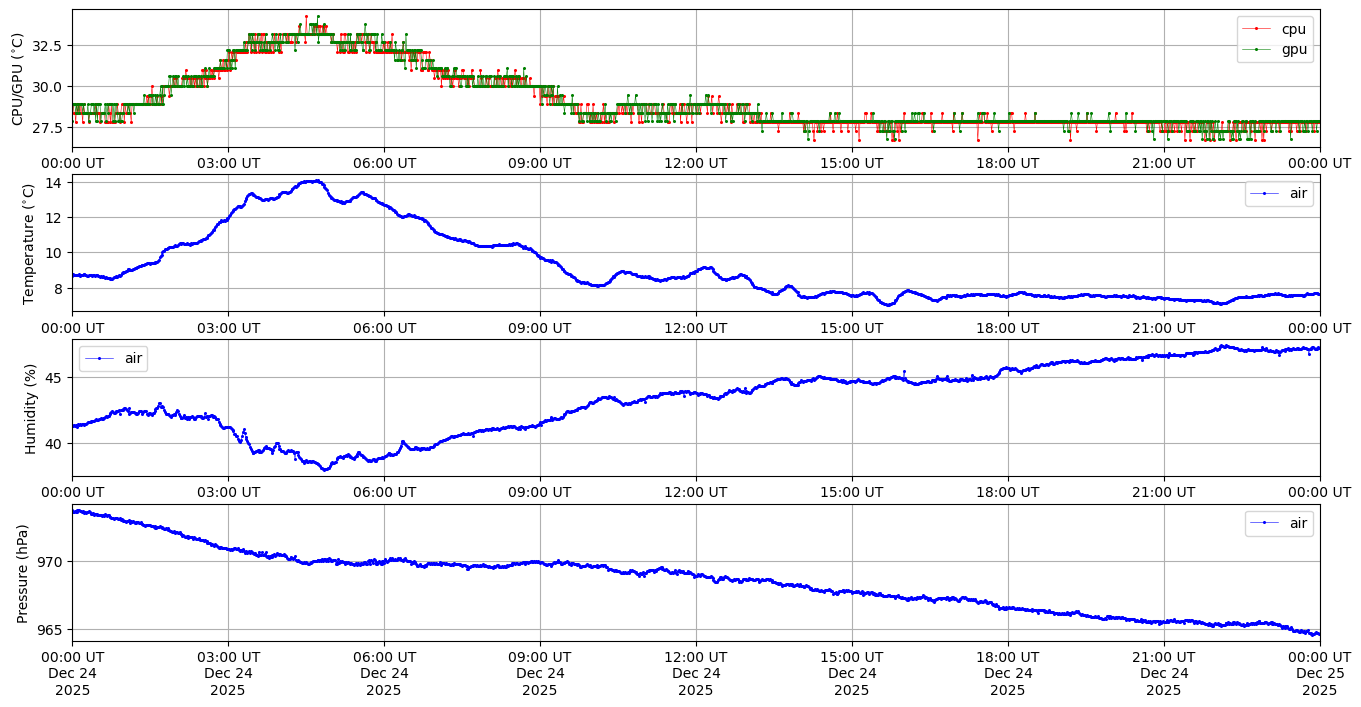Screen dimensions: 1361x707
Task: Select the Pressure (hPa) y-axis label
Action: pos(22,572)
